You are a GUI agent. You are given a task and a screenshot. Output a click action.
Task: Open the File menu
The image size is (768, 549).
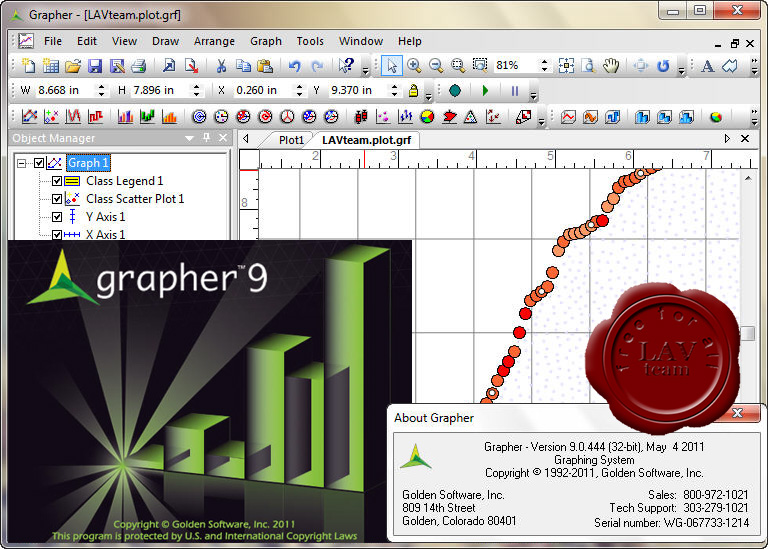[53, 41]
